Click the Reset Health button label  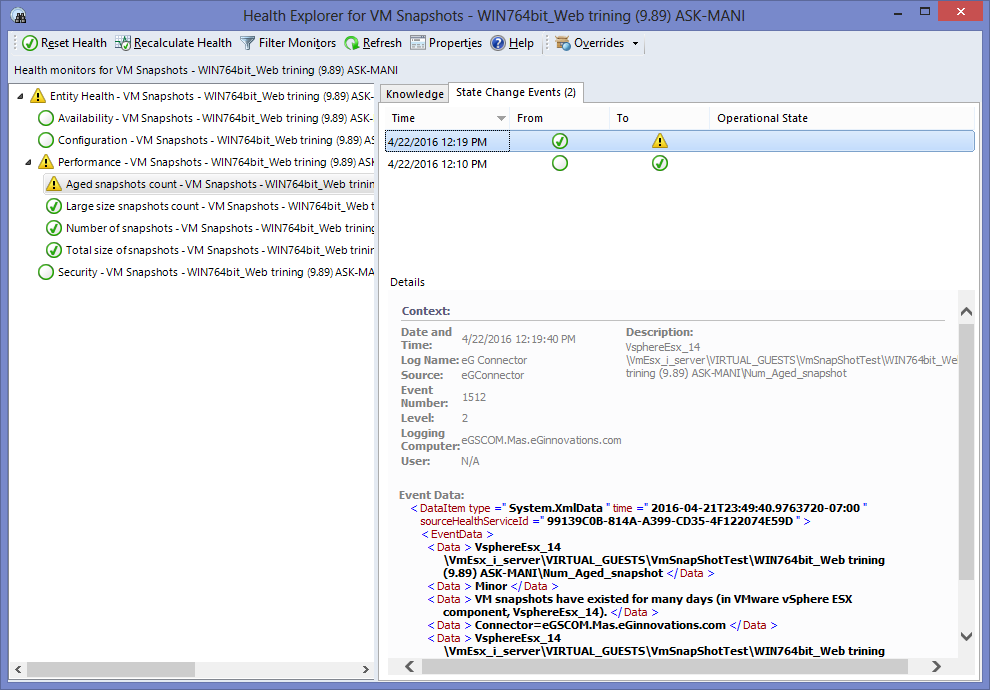pyautogui.click(x=74, y=43)
